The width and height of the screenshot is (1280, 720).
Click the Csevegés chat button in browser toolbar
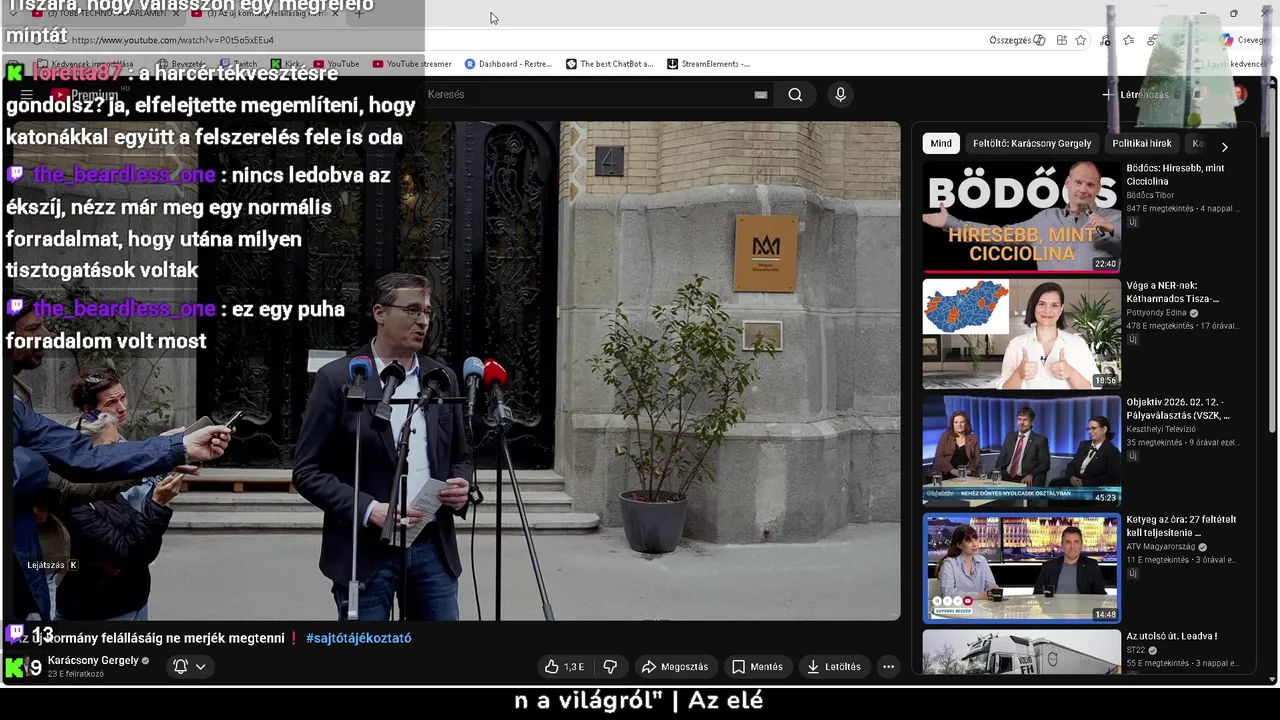1245,40
